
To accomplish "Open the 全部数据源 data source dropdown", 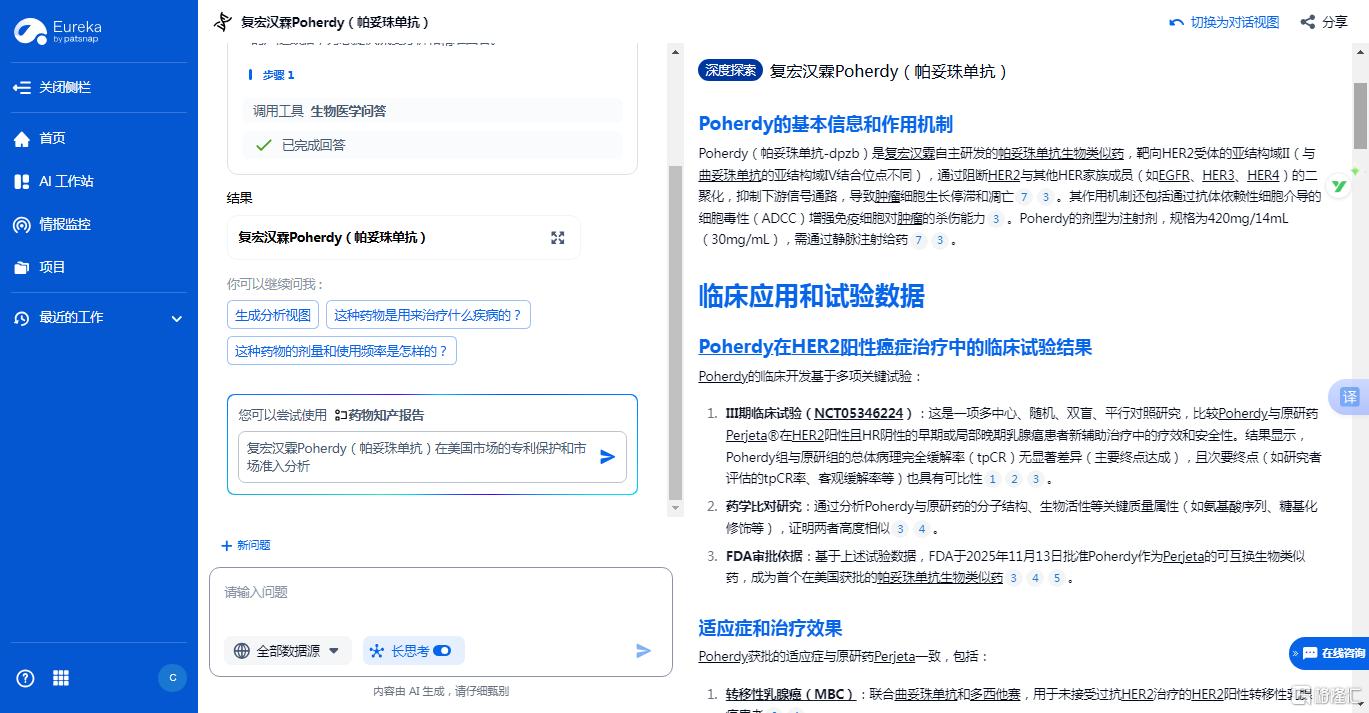I will pos(290,650).
